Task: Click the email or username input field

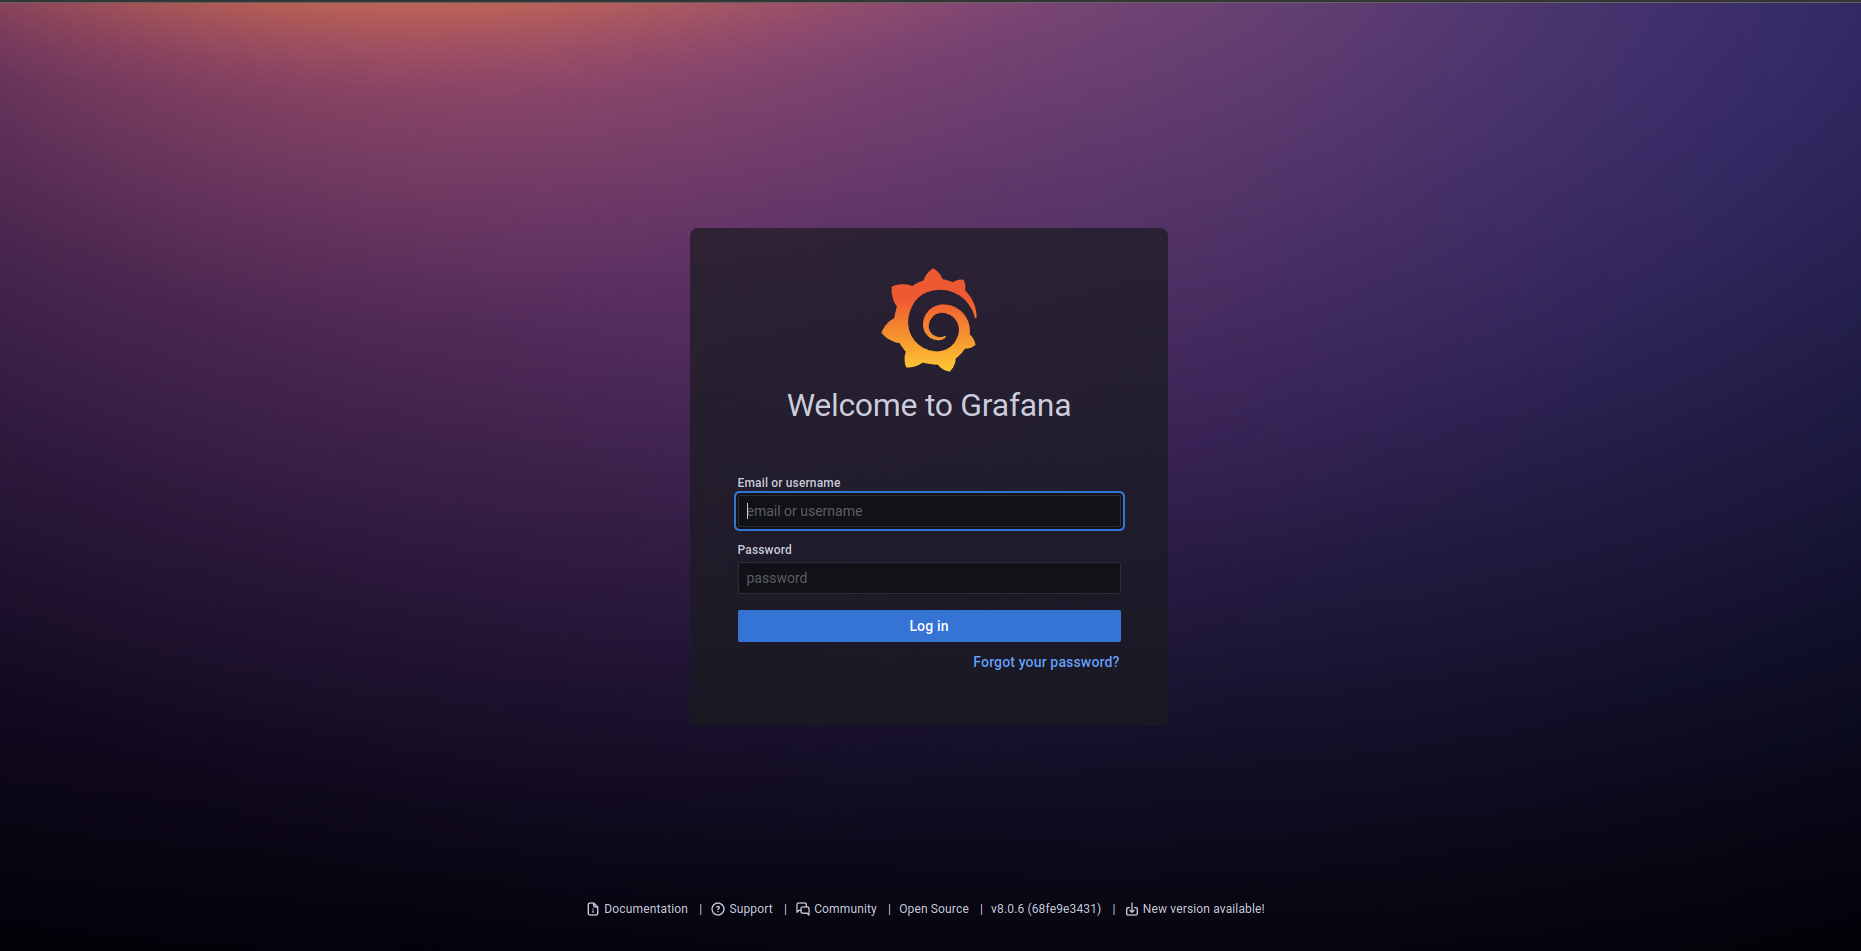Action: [929, 511]
